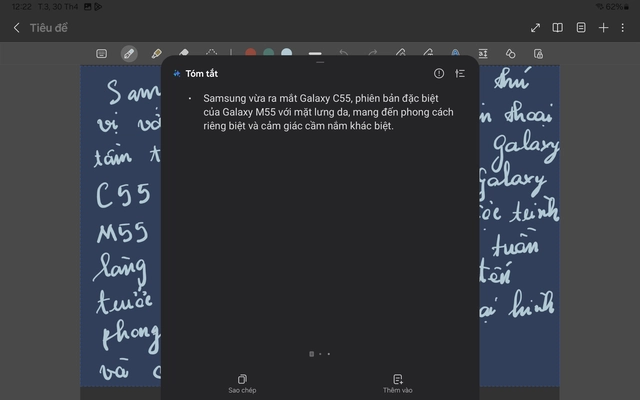This screenshot has width=640, height=400.
Task: Open the info exclamation icon in Tóm tắt panel
Action: point(439,73)
